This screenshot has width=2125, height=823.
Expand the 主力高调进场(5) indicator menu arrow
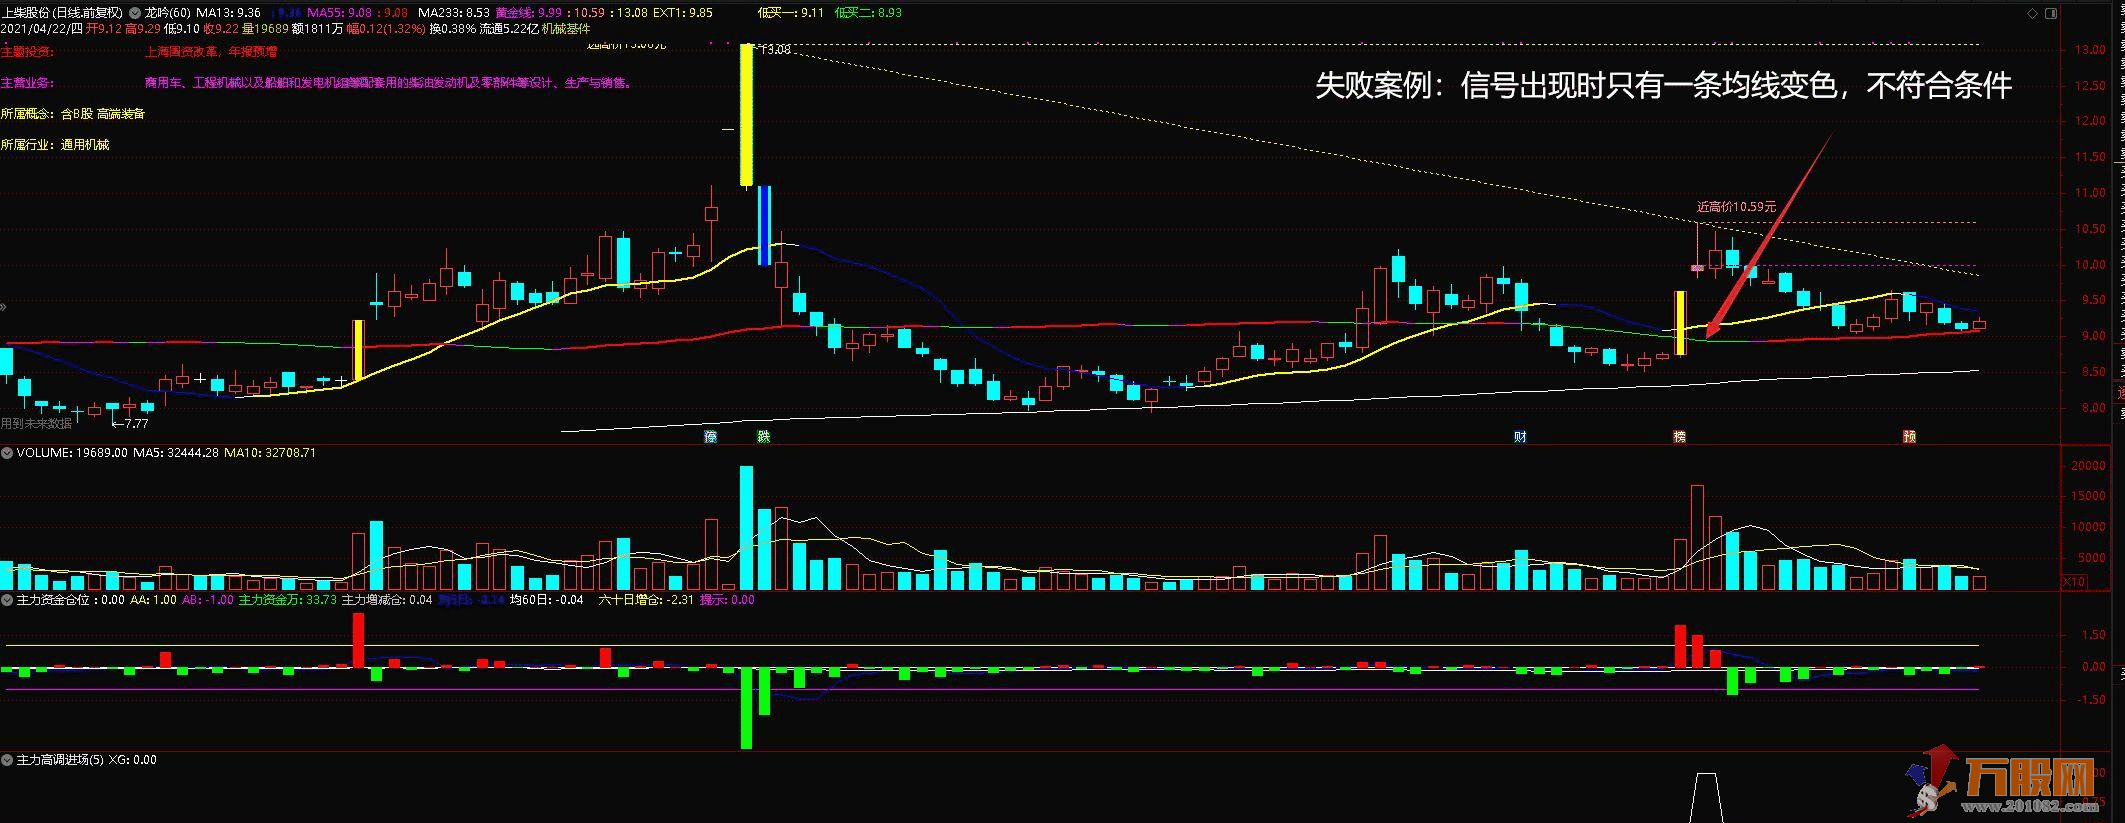7,760
